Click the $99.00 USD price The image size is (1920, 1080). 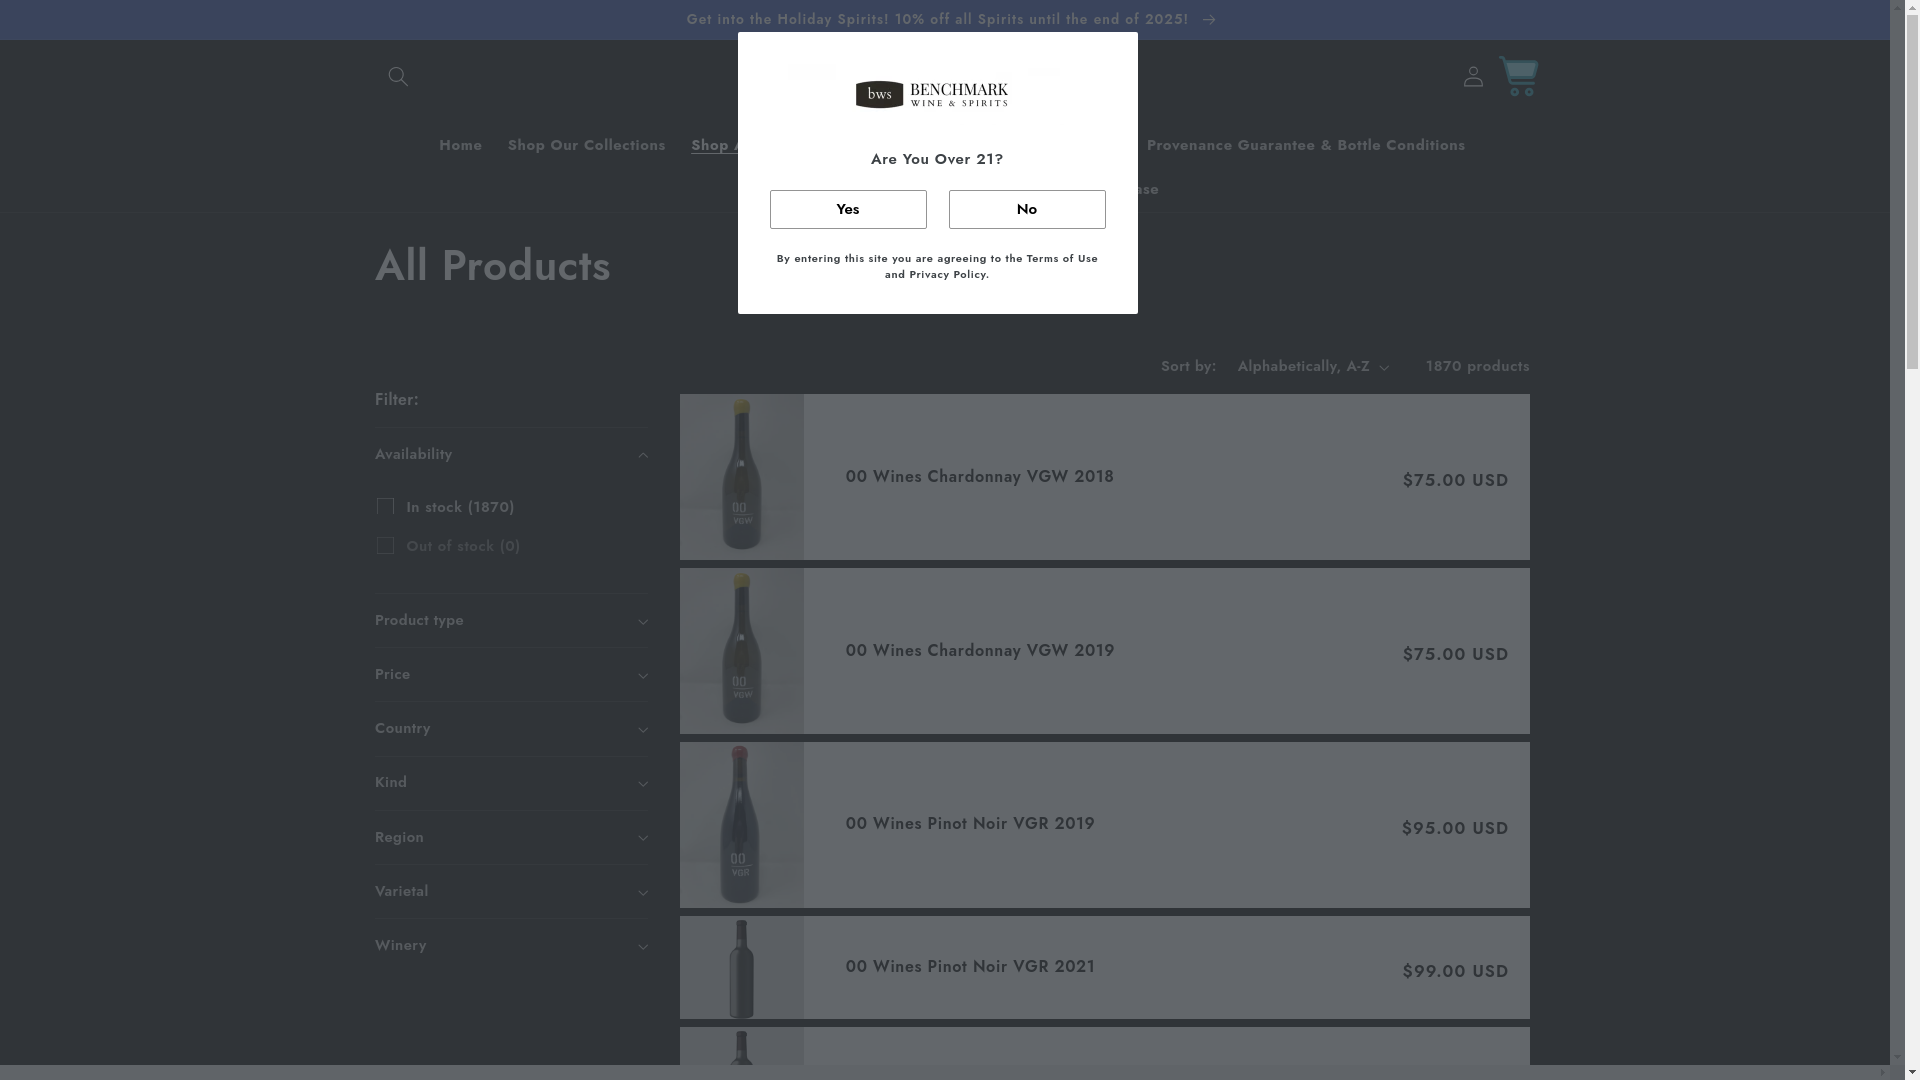1455,972
